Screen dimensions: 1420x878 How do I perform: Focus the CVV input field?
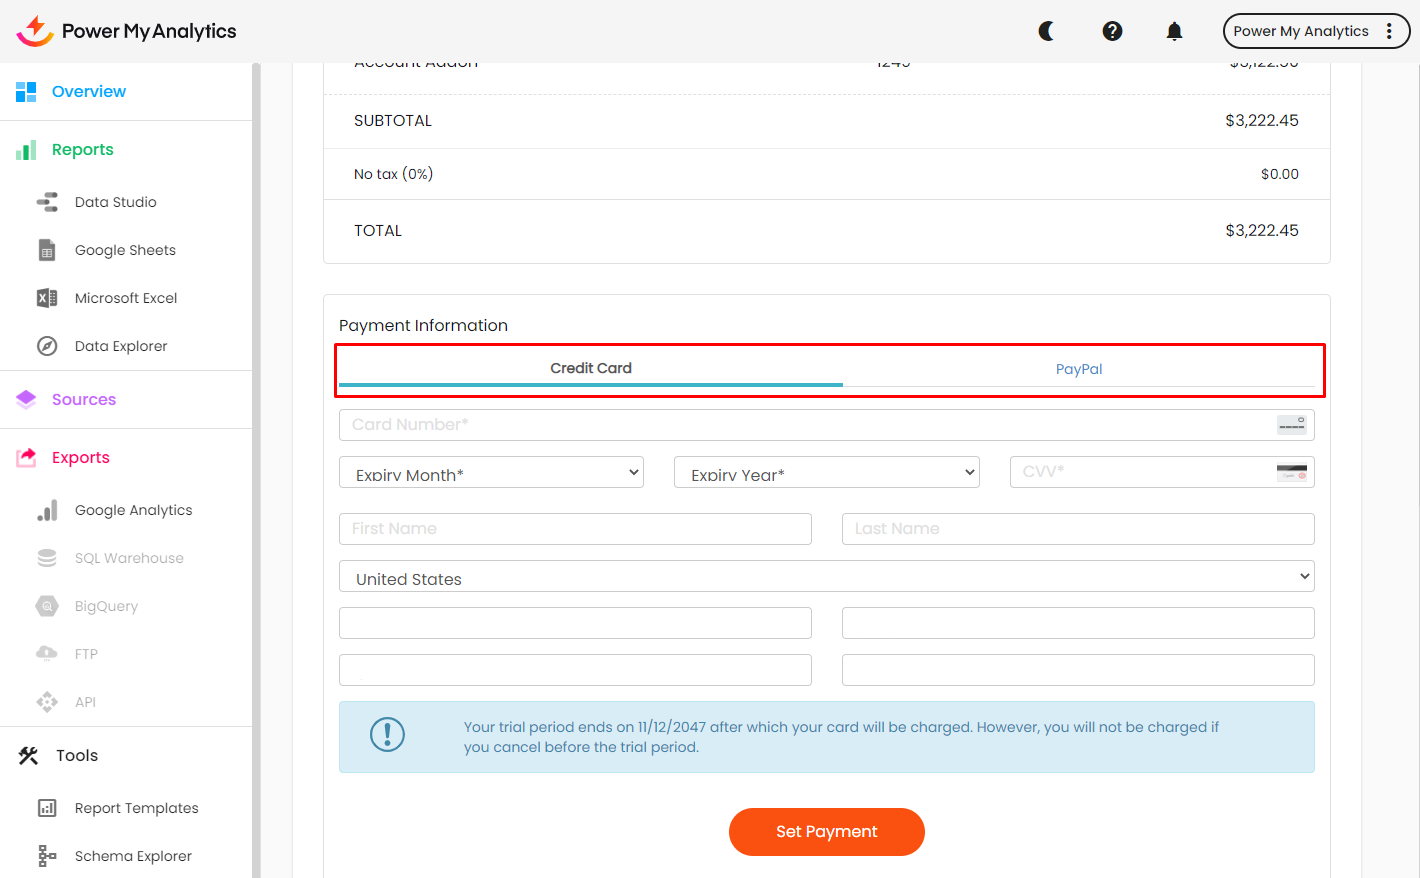(1141, 472)
